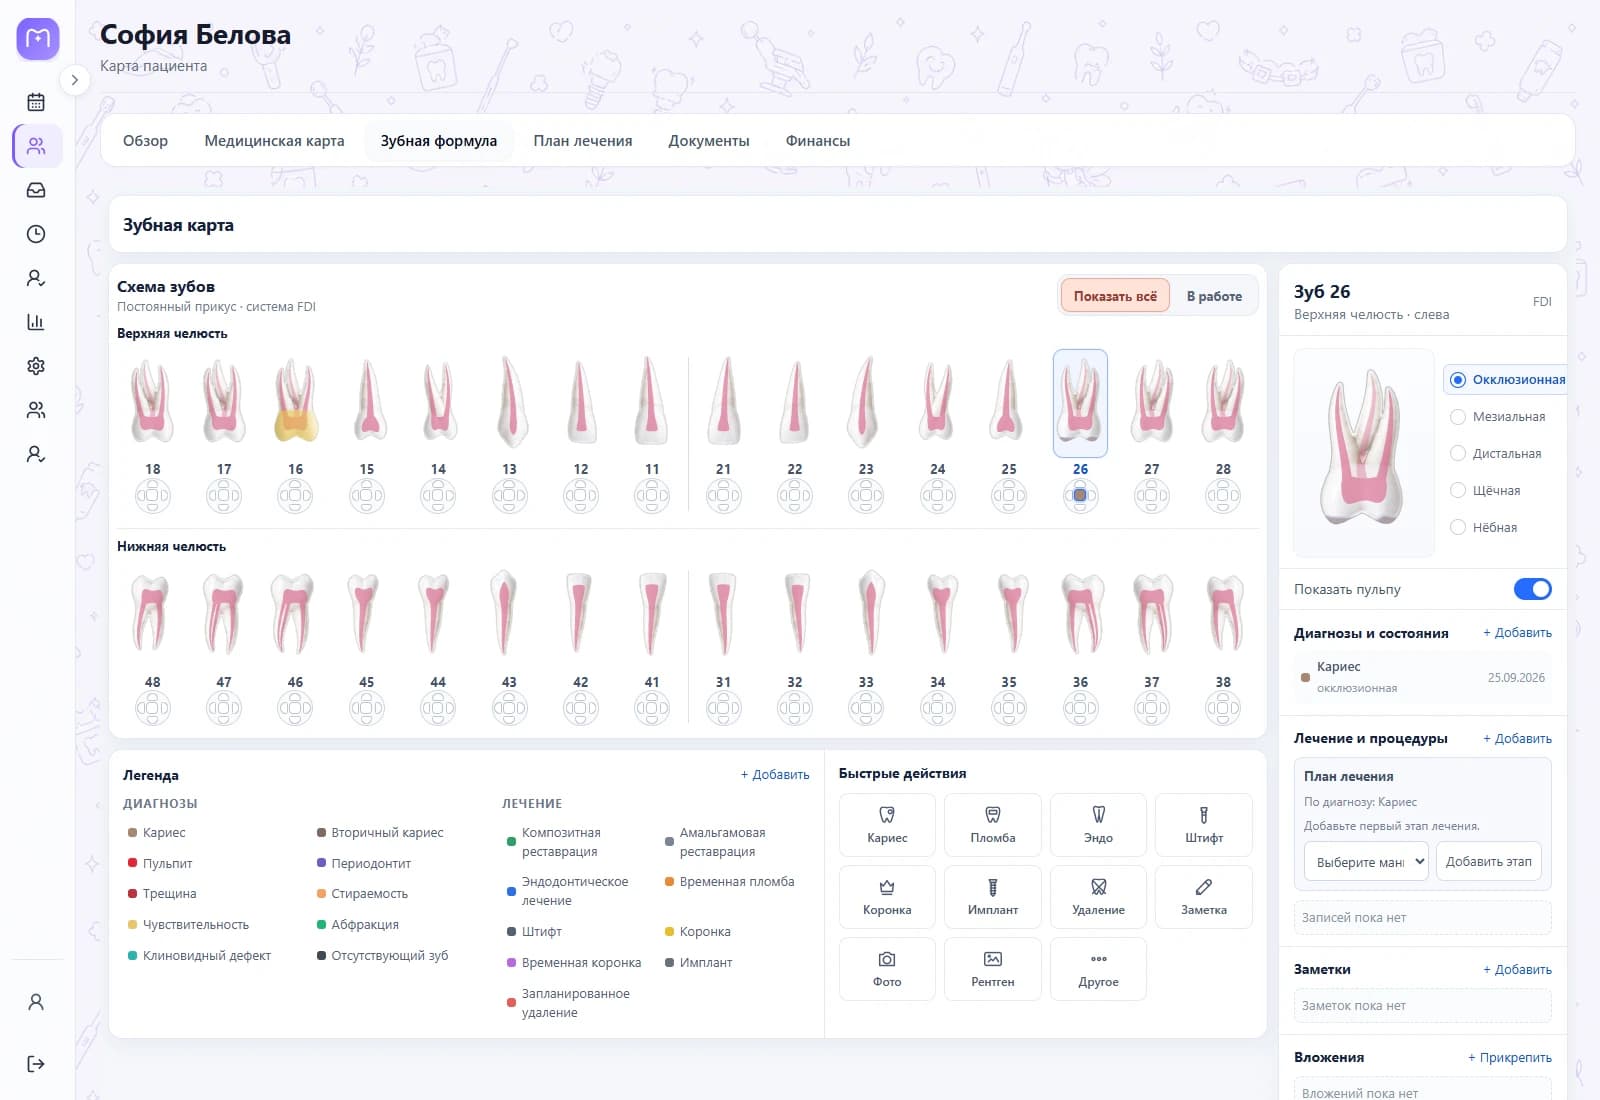Select the Эндо quick action
The image size is (1600, 1100).
pos(1098,825)
